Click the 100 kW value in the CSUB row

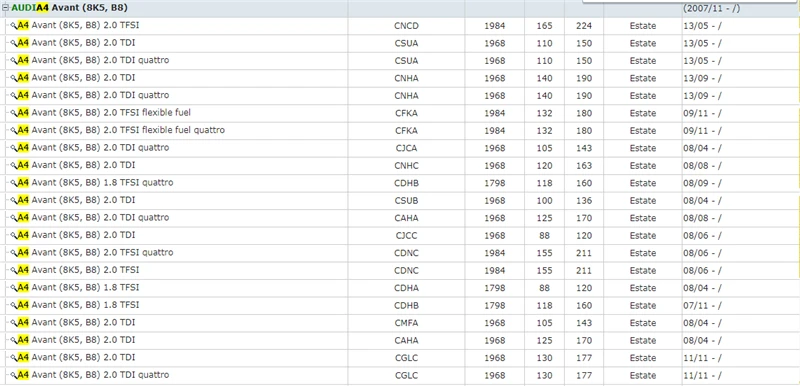coord(544,201)
